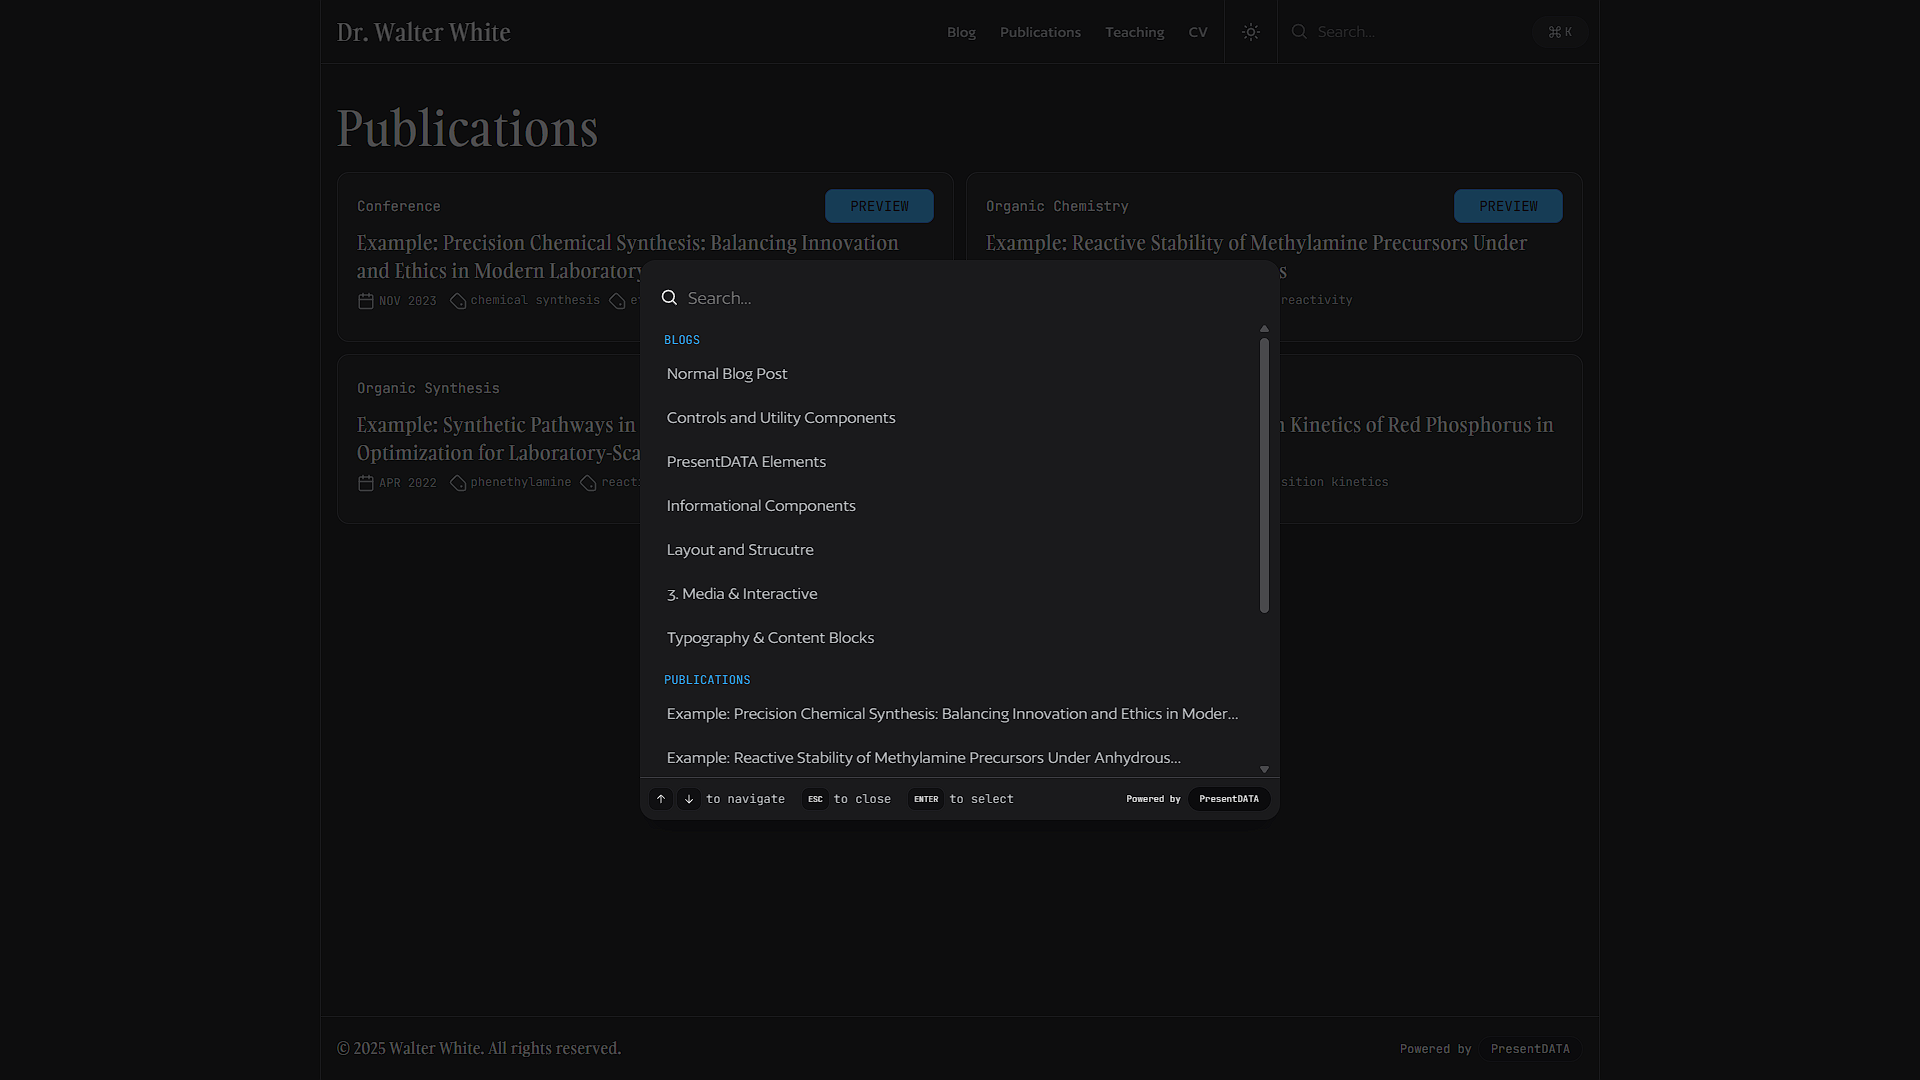Choose Controls and Utility Components result
The image size is (1920, 1080).
coord(781,418)
